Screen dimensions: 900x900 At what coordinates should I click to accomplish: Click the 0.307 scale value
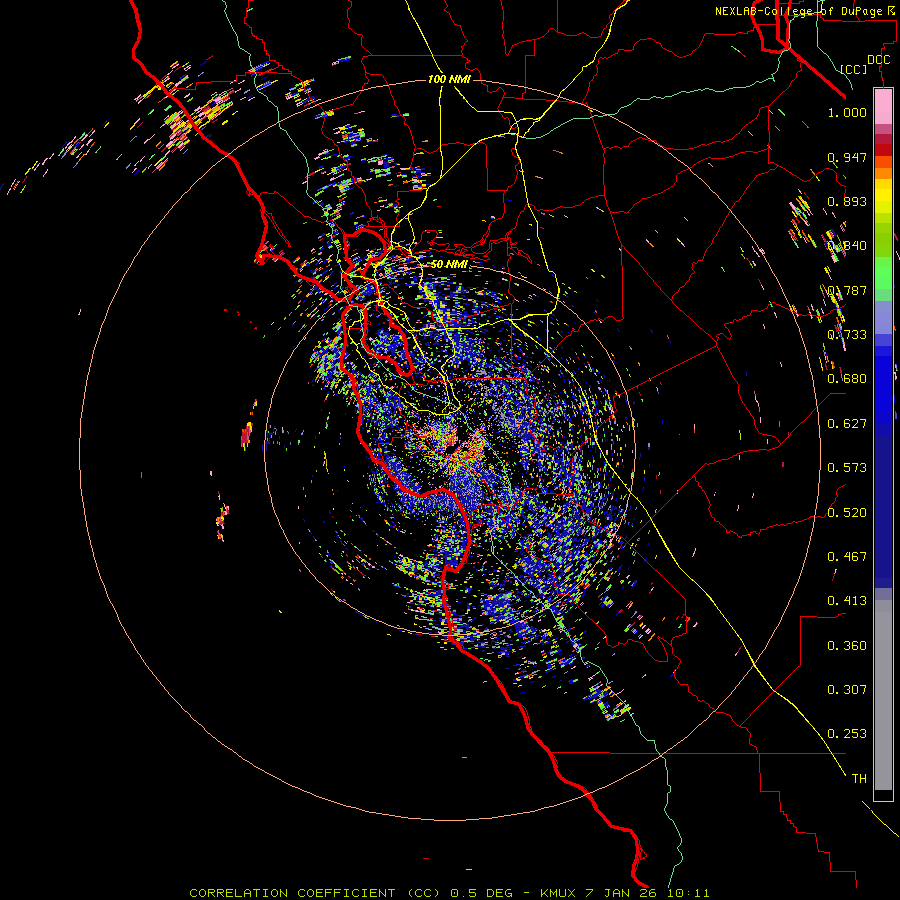[847, 689]
